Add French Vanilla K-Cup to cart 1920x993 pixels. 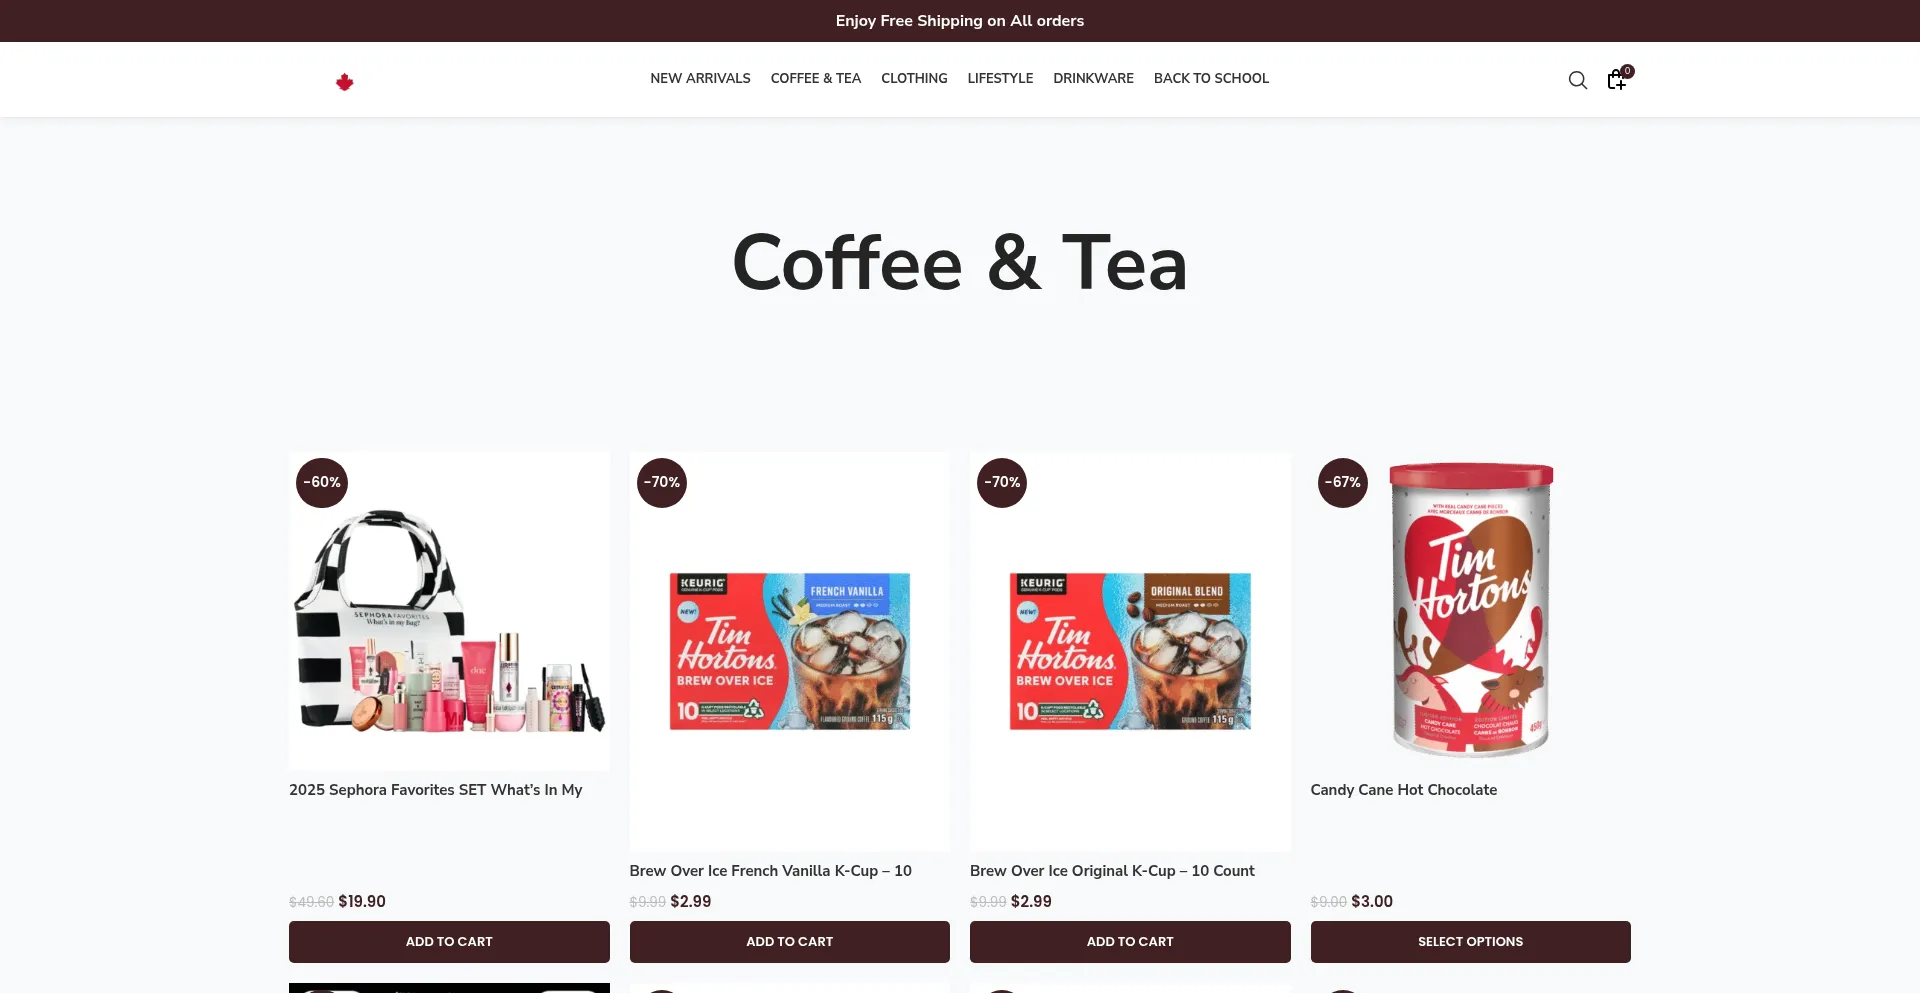(x=790, y=942)
